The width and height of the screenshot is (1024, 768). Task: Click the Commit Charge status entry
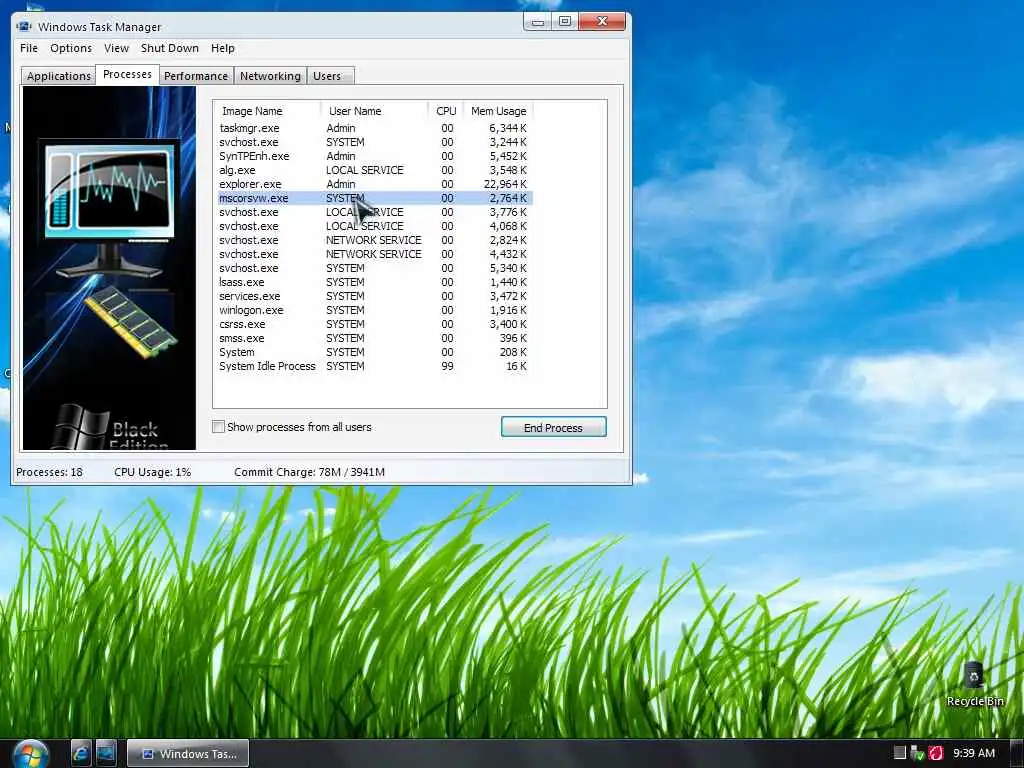tap(310, 472)
